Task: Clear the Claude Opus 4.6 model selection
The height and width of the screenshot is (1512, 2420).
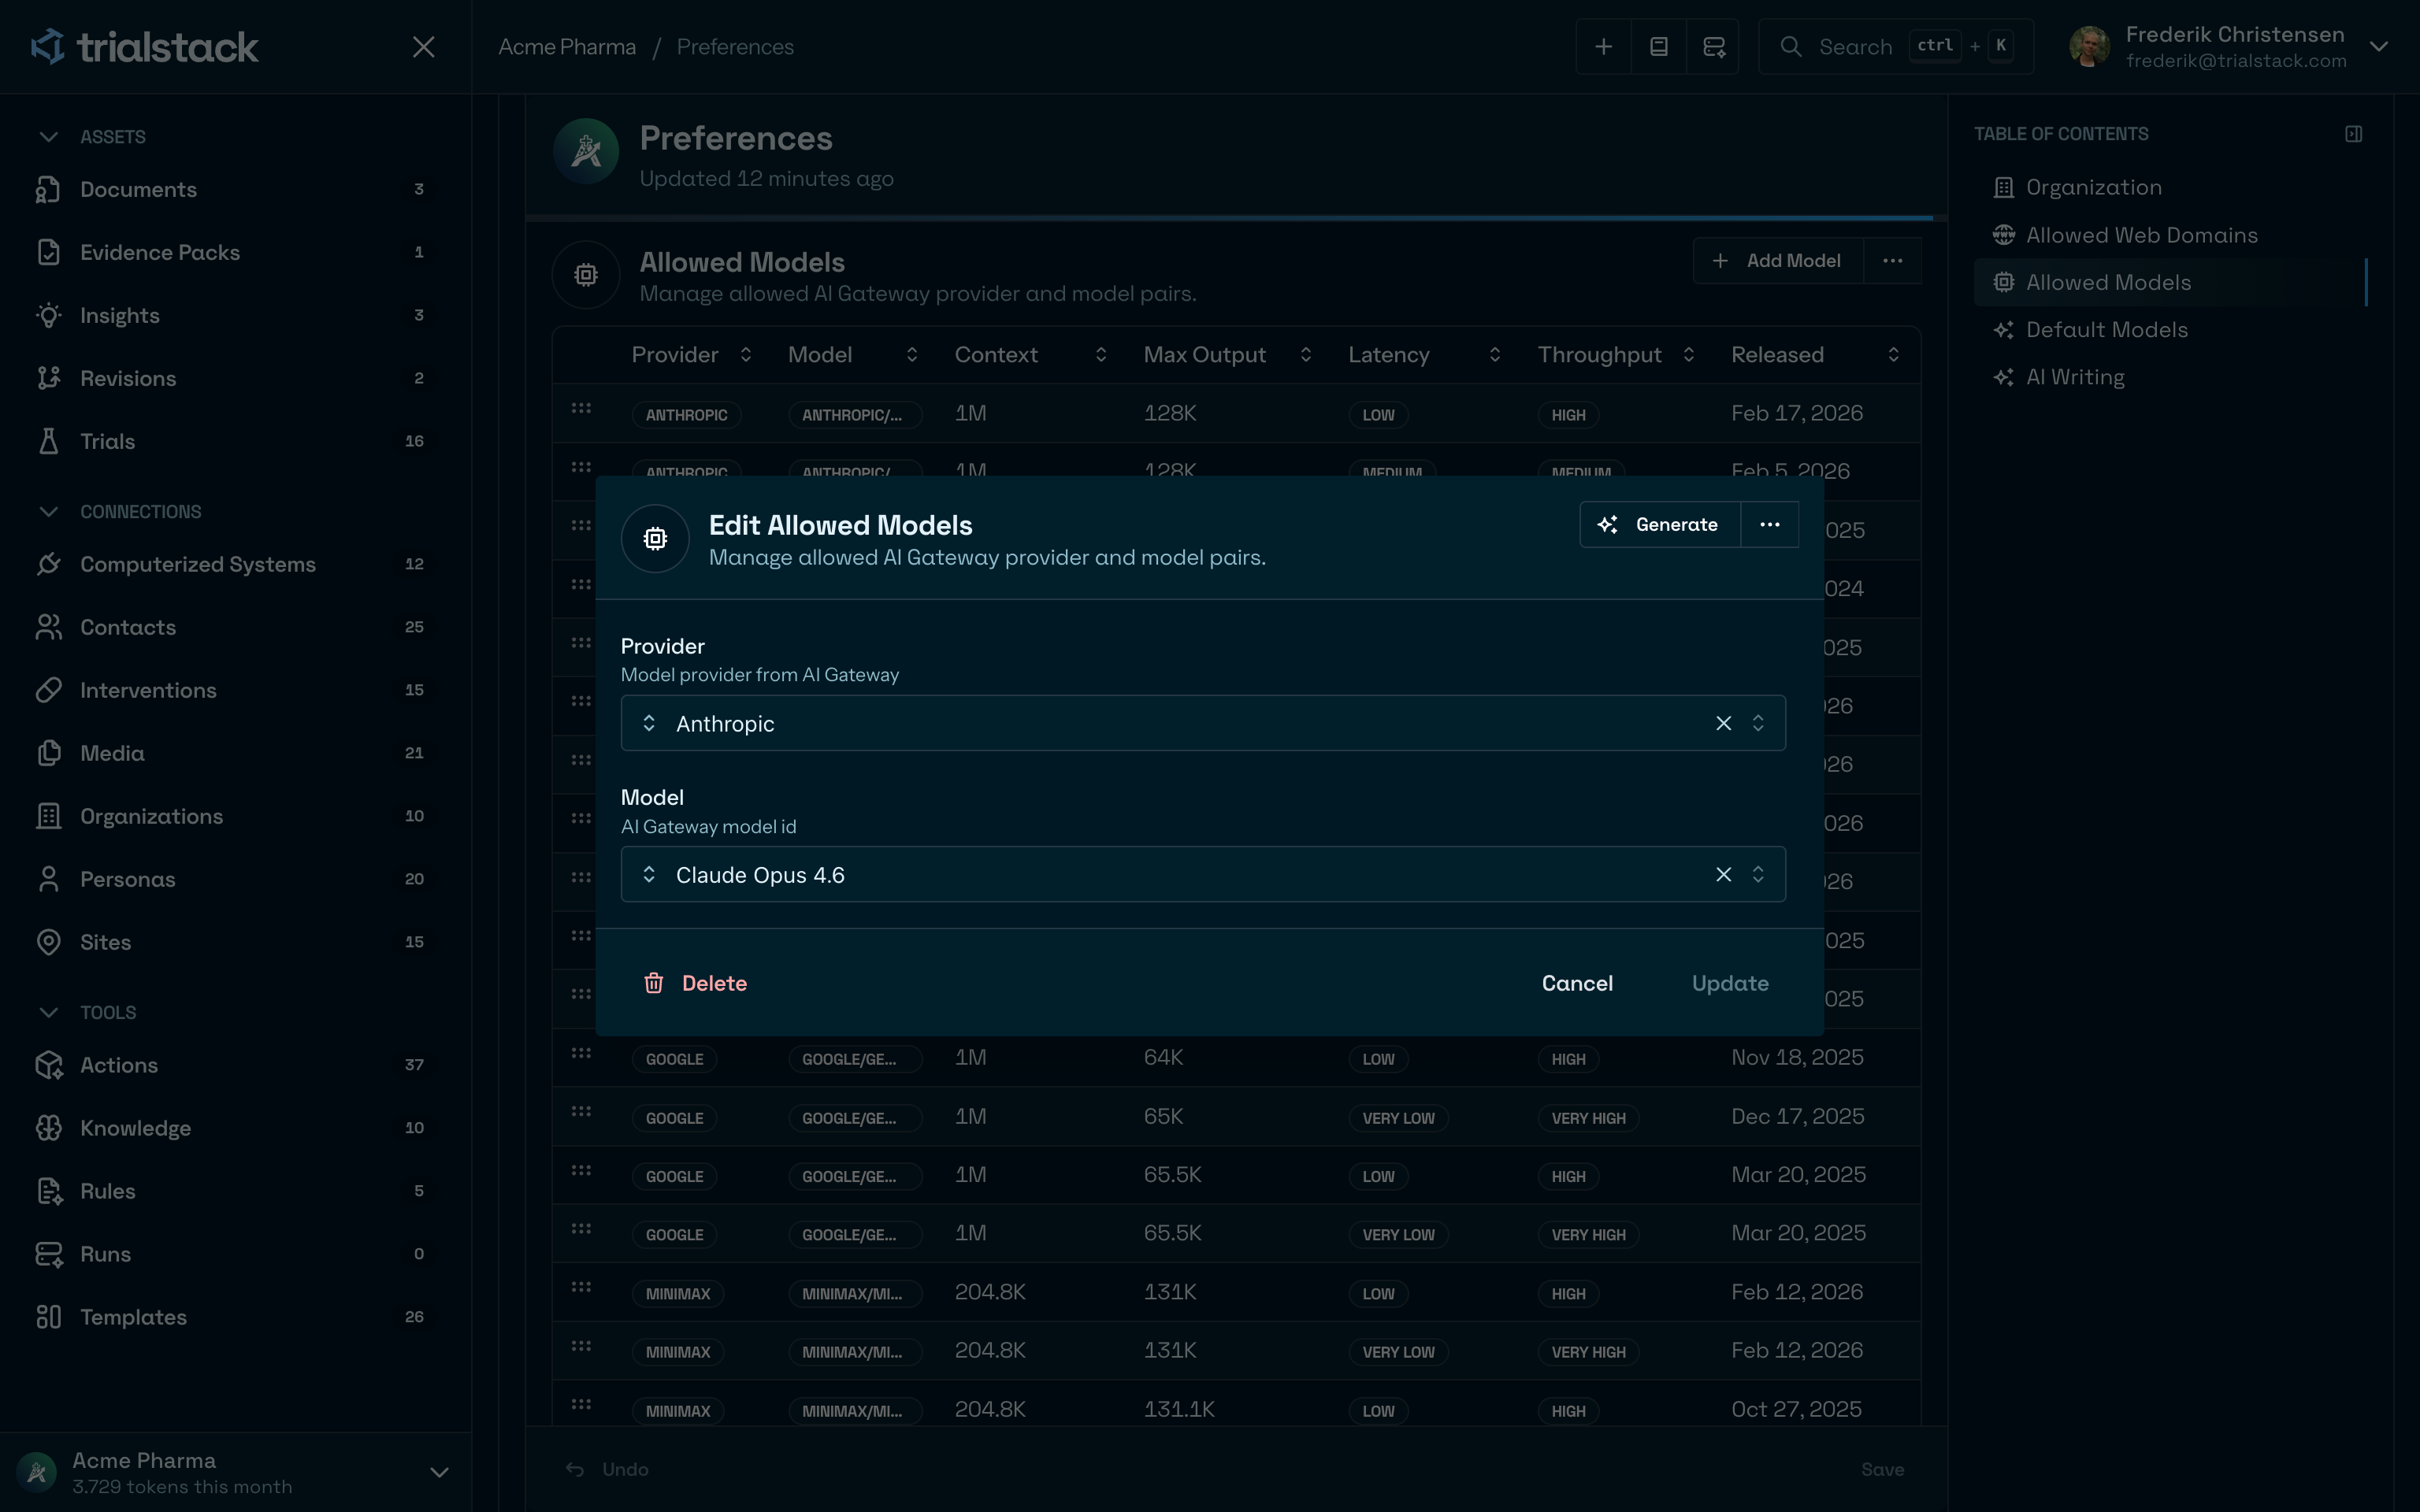Action: pos(1723,875)
